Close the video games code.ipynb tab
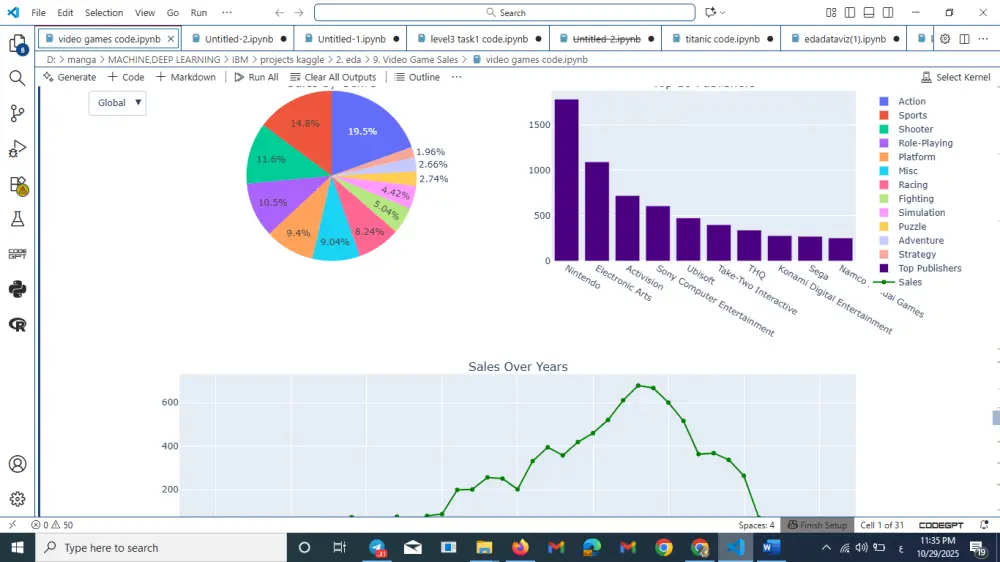Viewport: 1000px width, 562px height. [171, 39]
